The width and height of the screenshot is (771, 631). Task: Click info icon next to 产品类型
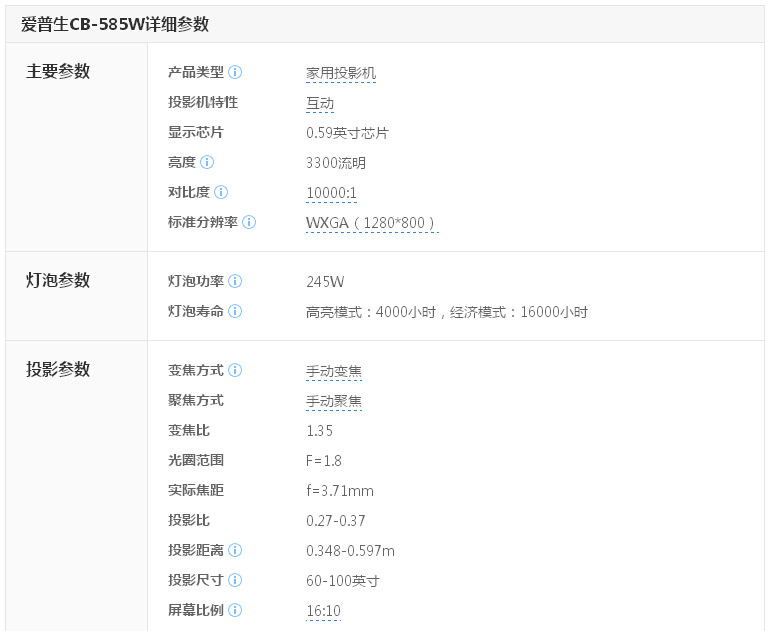pos(235,72)
